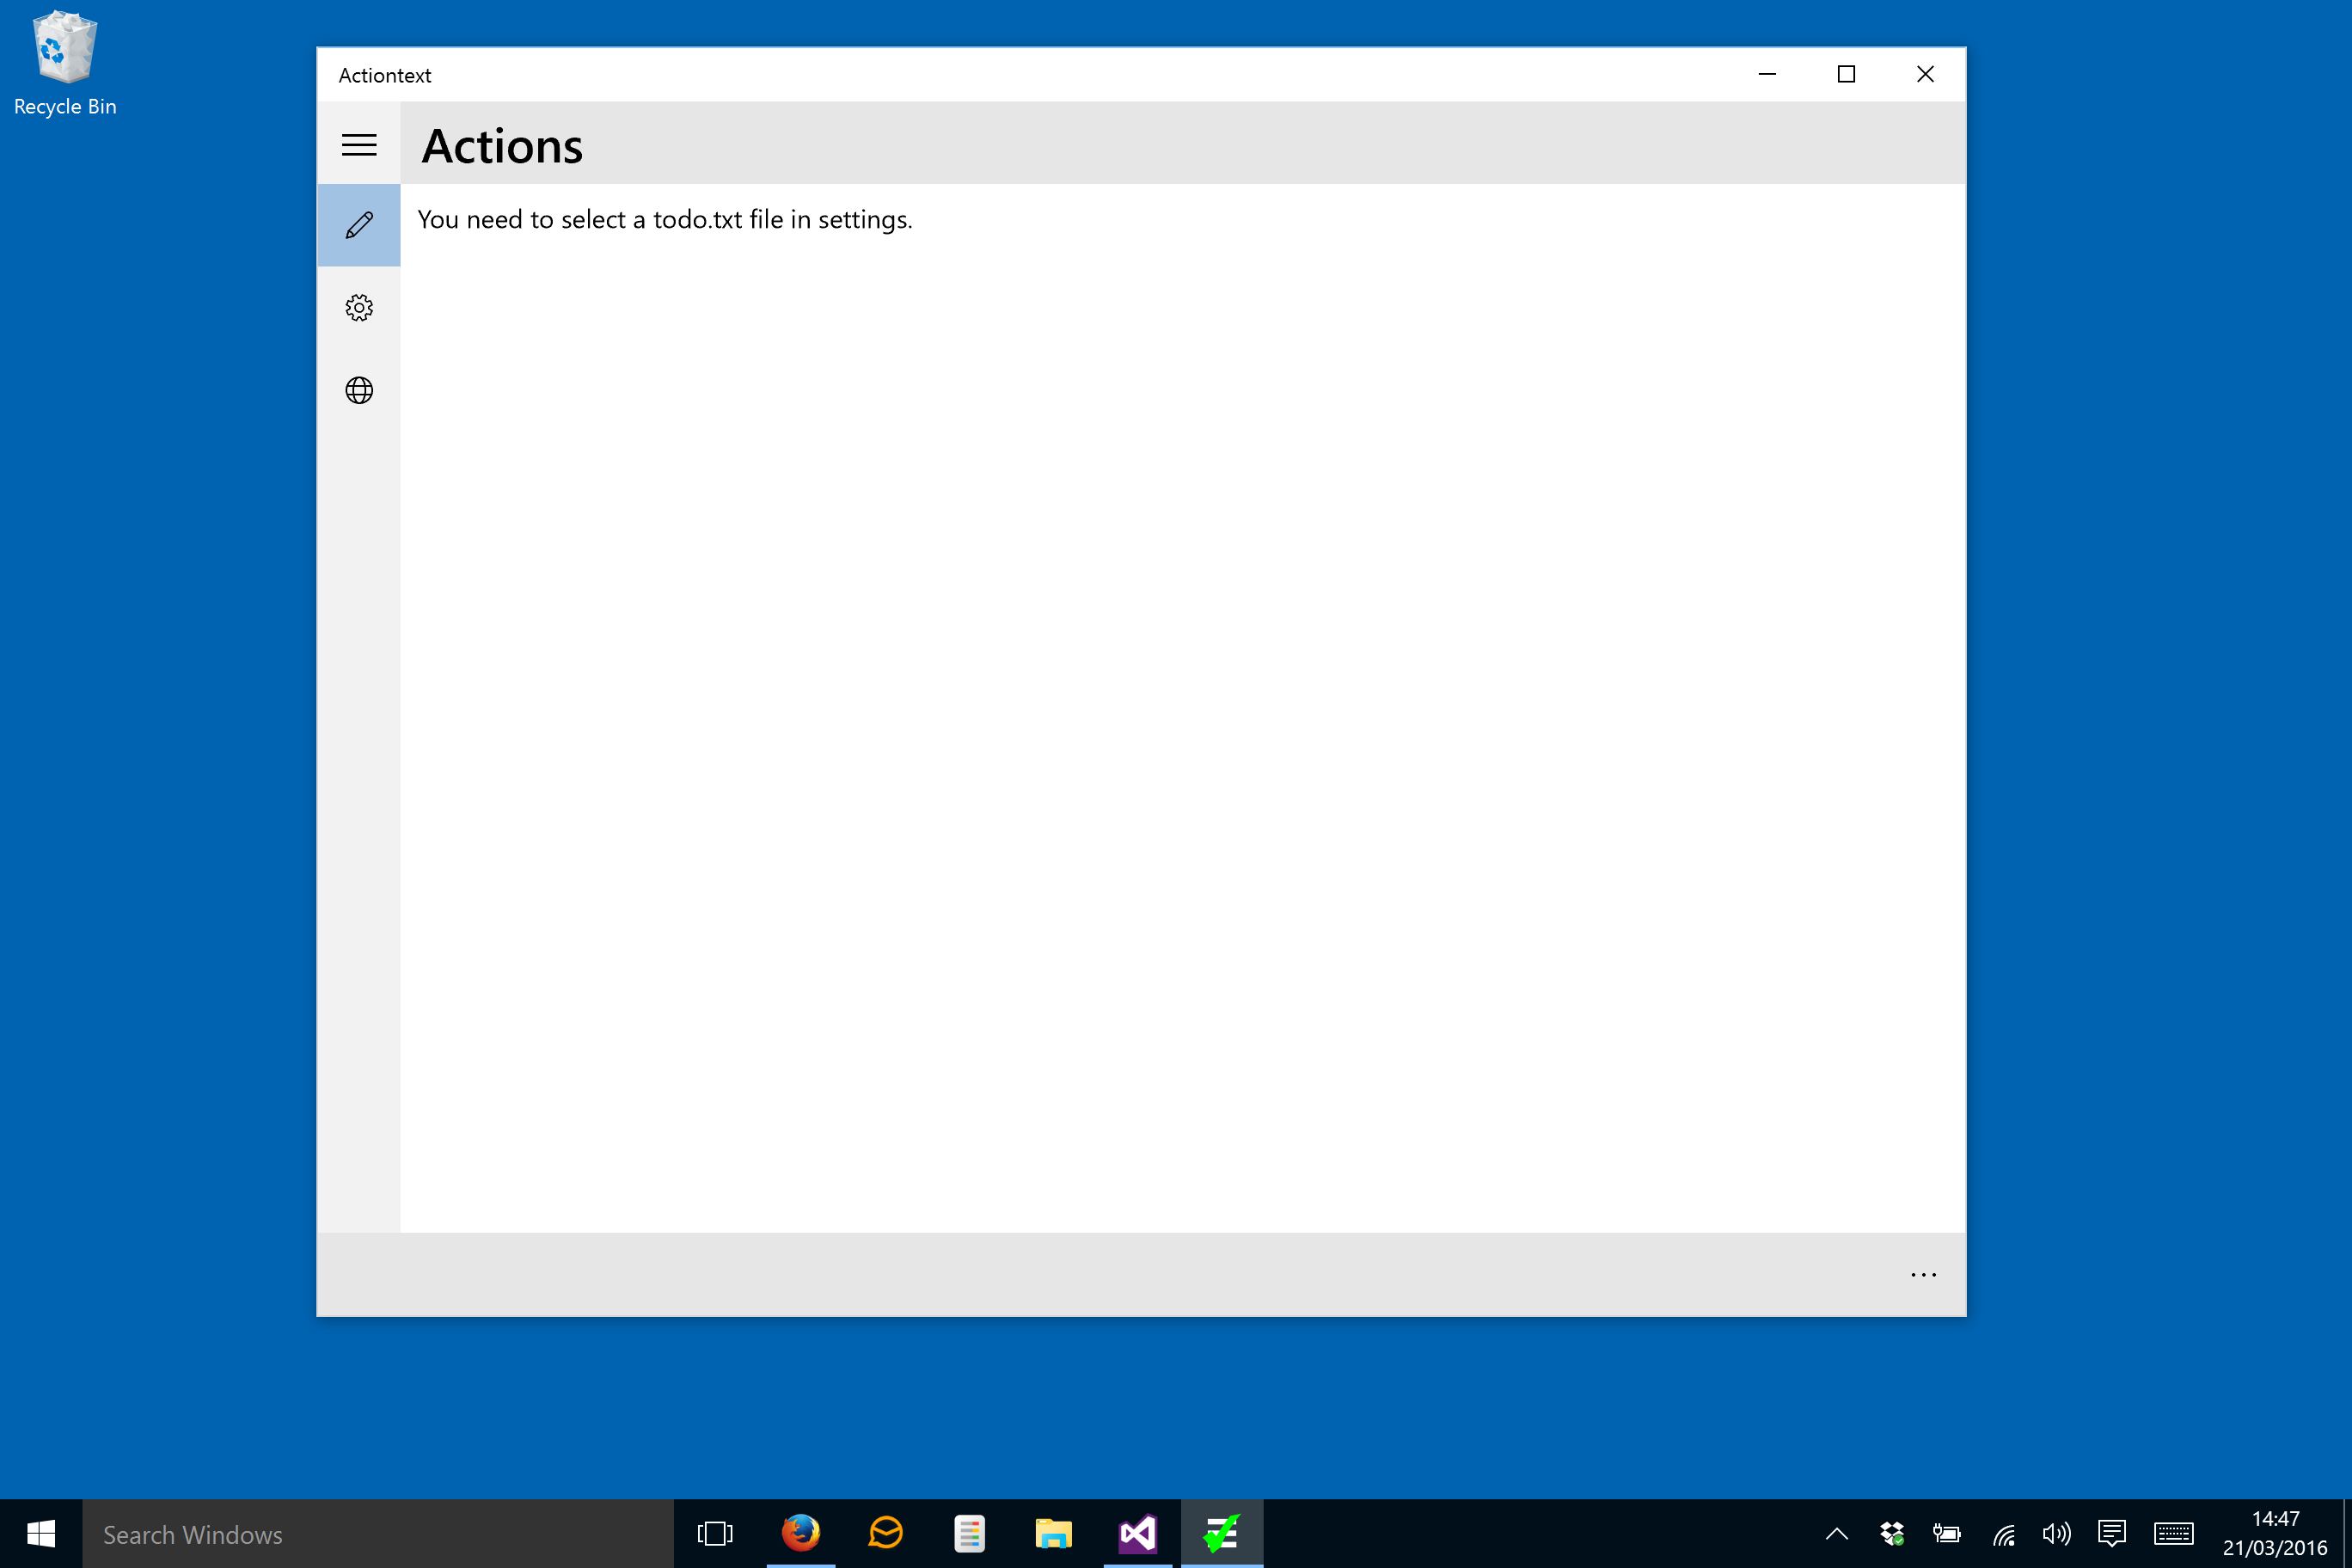Expand the three-dot more options menu
Screen dimensions: 2352x1568
(x=1923, y=1274)
